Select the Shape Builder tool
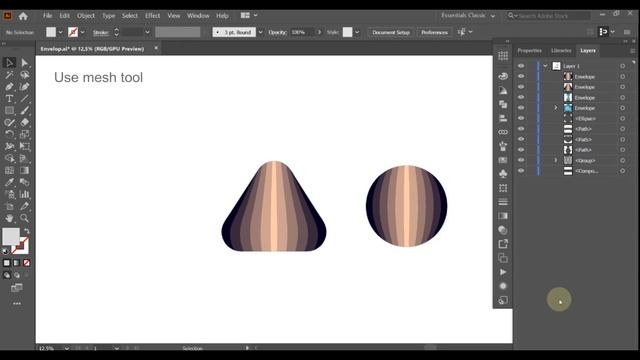 pyautogui.click(x=9, y=158)
